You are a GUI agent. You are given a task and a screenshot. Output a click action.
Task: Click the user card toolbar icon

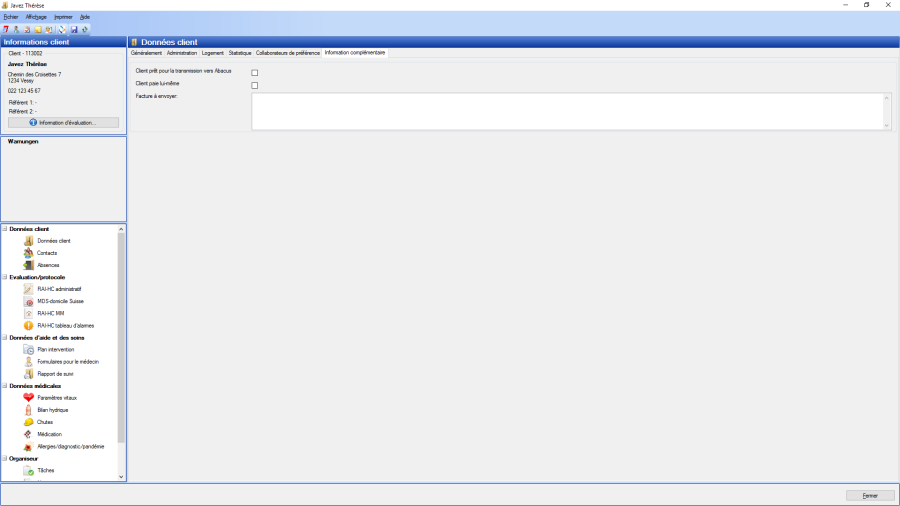coord(49,29)
